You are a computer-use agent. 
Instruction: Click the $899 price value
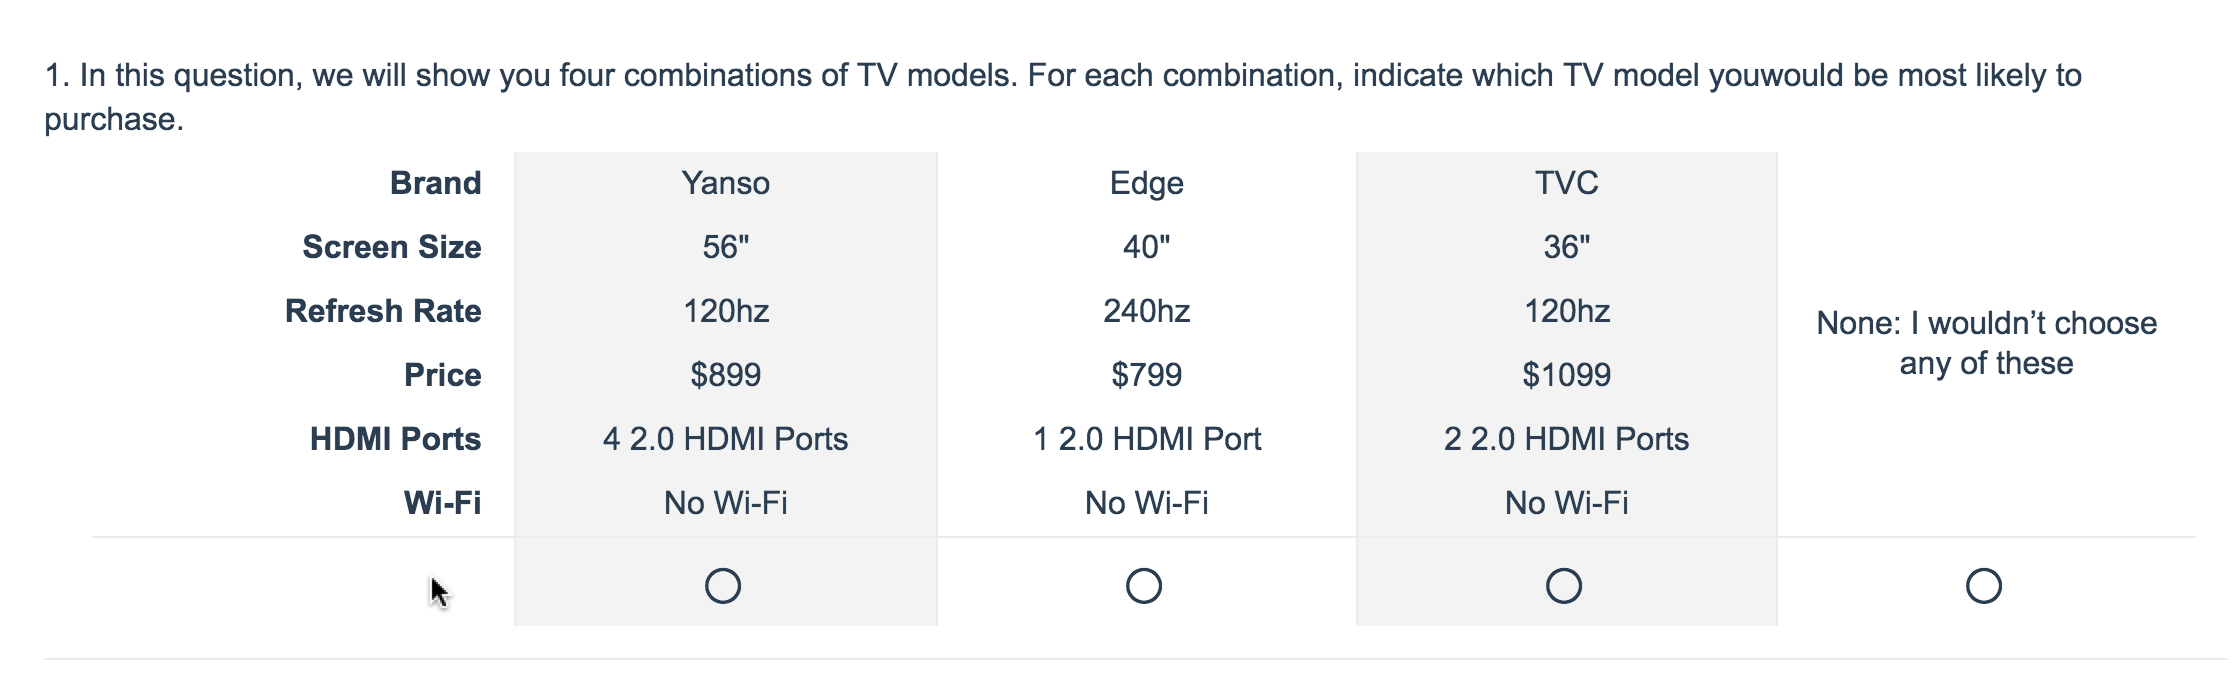pyautogui.click(x=725, y=375)
